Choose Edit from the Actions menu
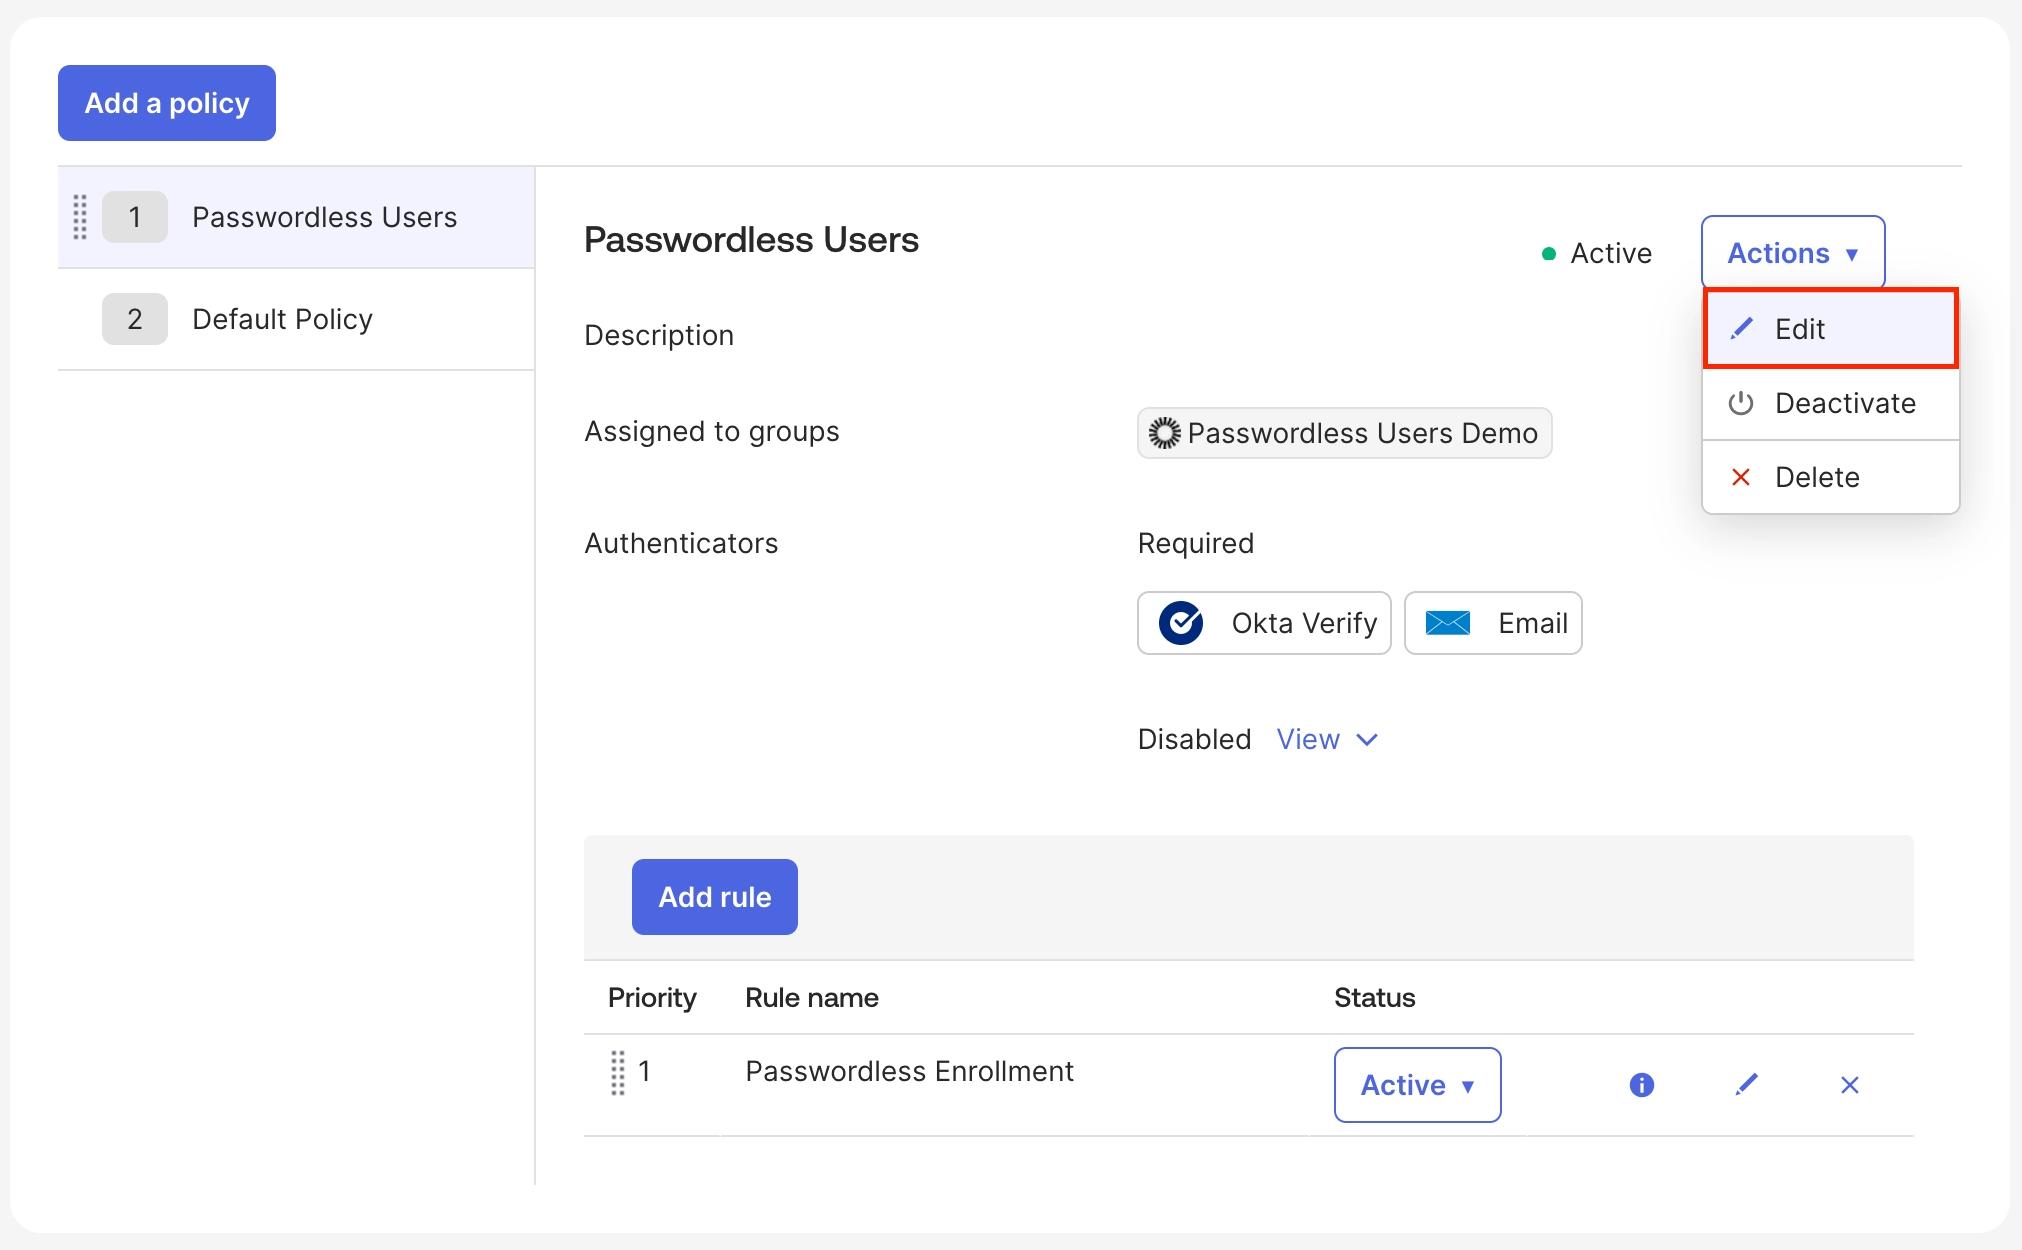The width and height of the screenshot is (2022, 1250). pyautogui.click(x=1829, y=329)
